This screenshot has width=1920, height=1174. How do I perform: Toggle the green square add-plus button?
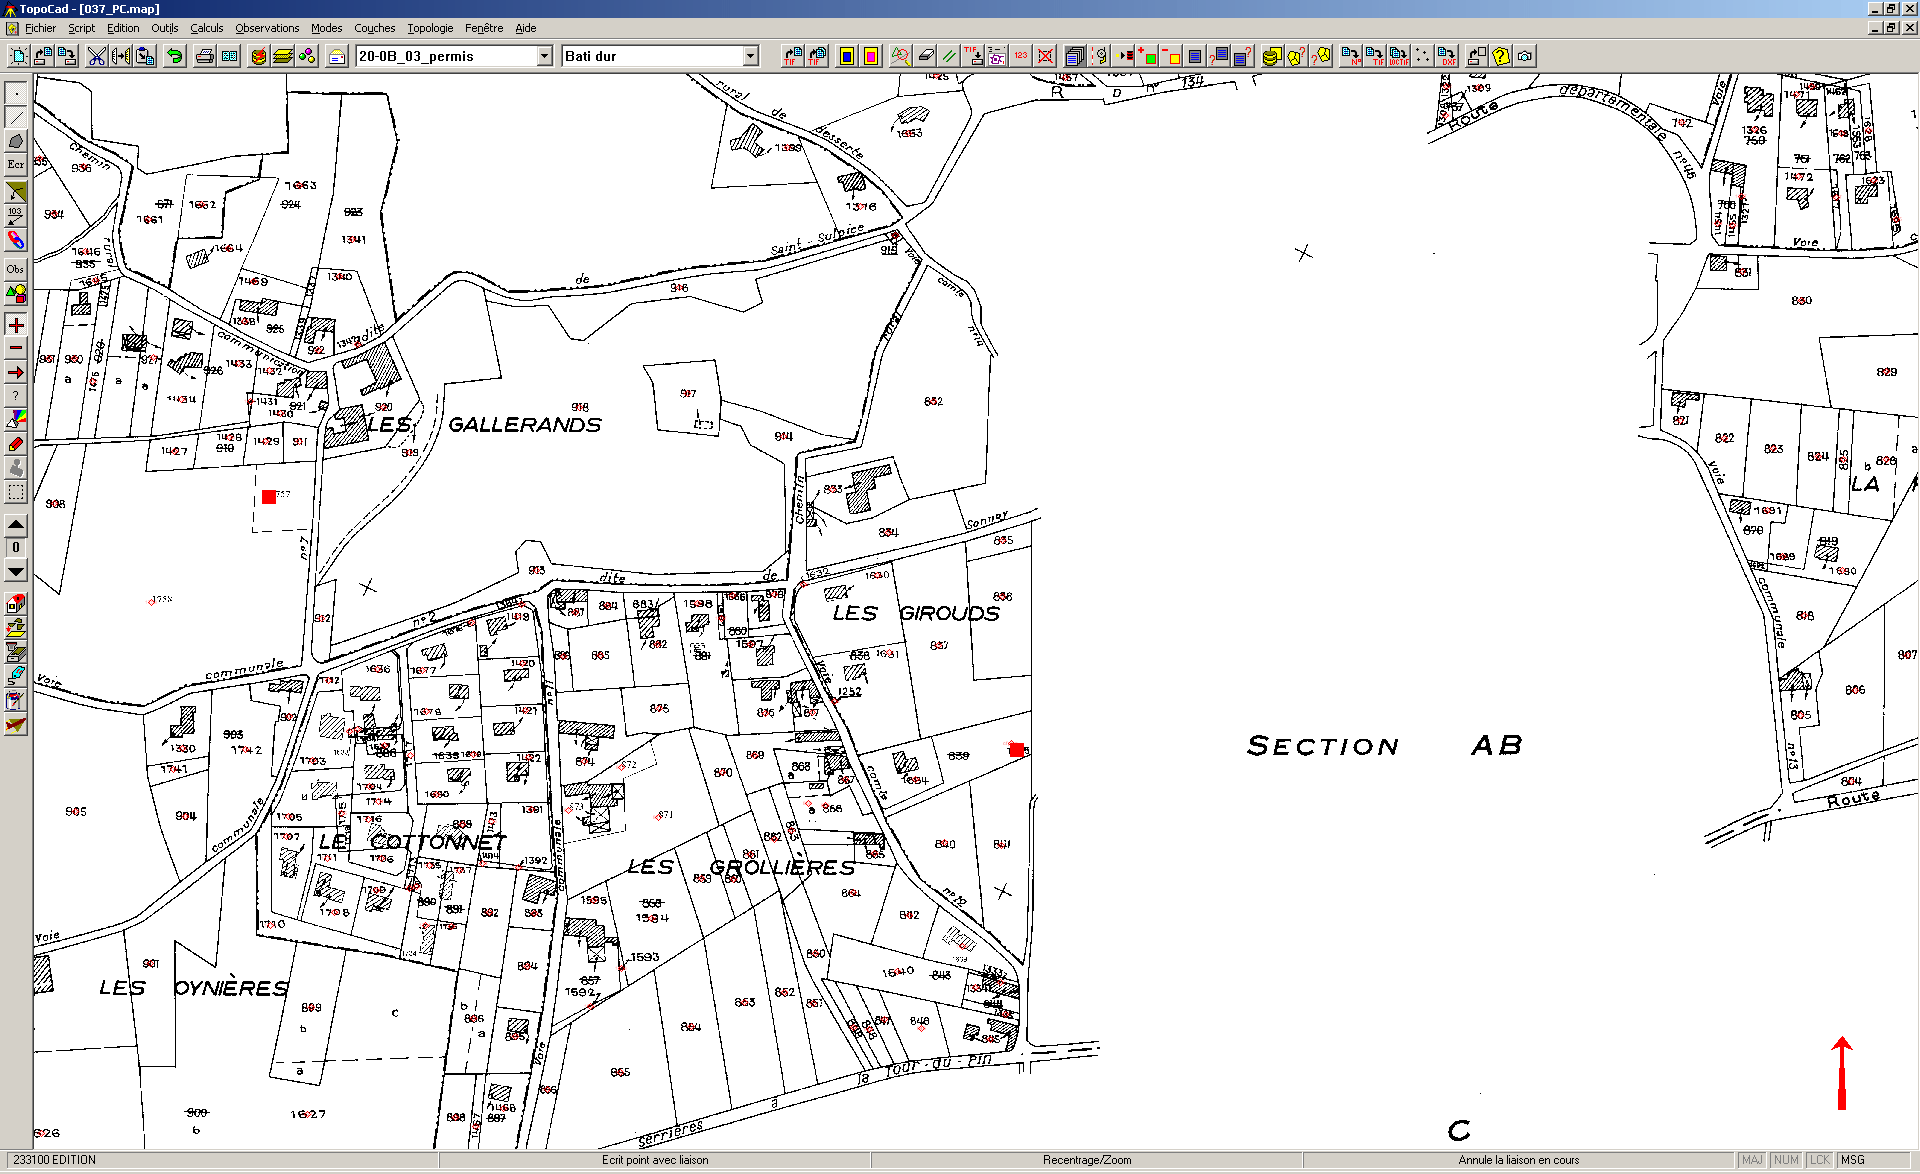pyautogui.click(x=1147, y=56)
